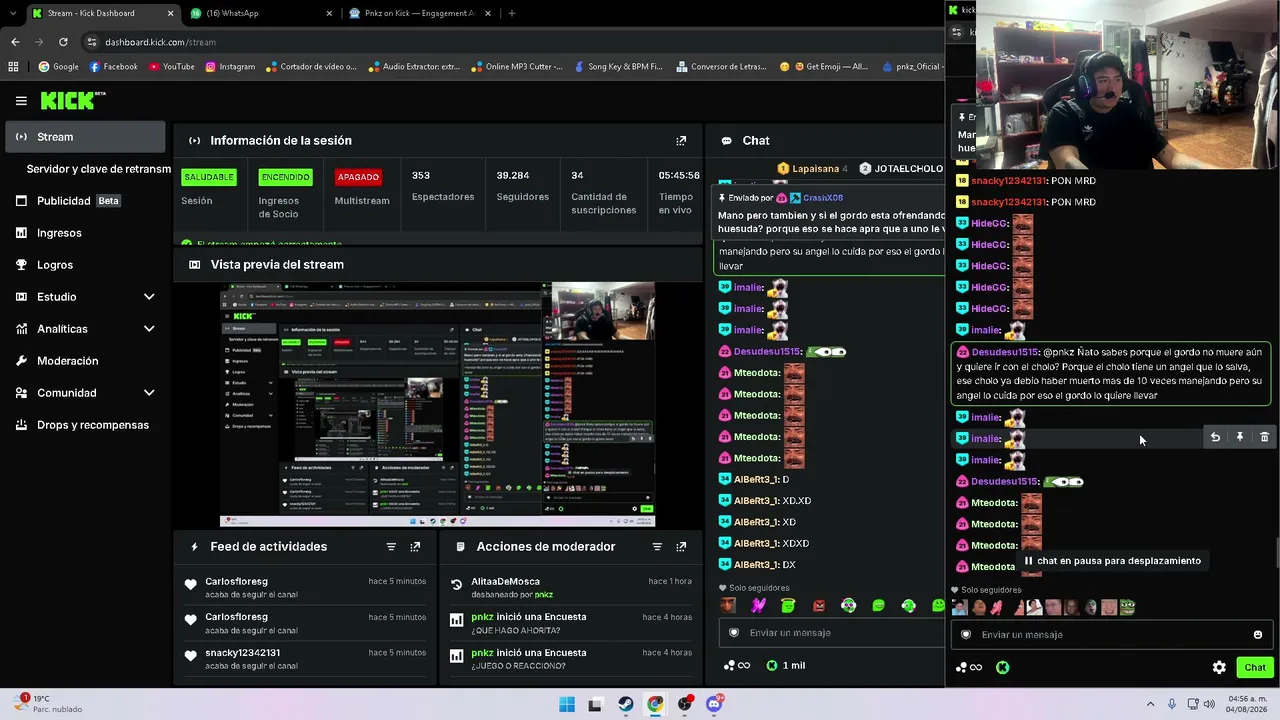Screen dimensions: 1280x720
Task: Click the Feed de actividades filter icon
Action: pyautogui.click(x=391, y=547)
